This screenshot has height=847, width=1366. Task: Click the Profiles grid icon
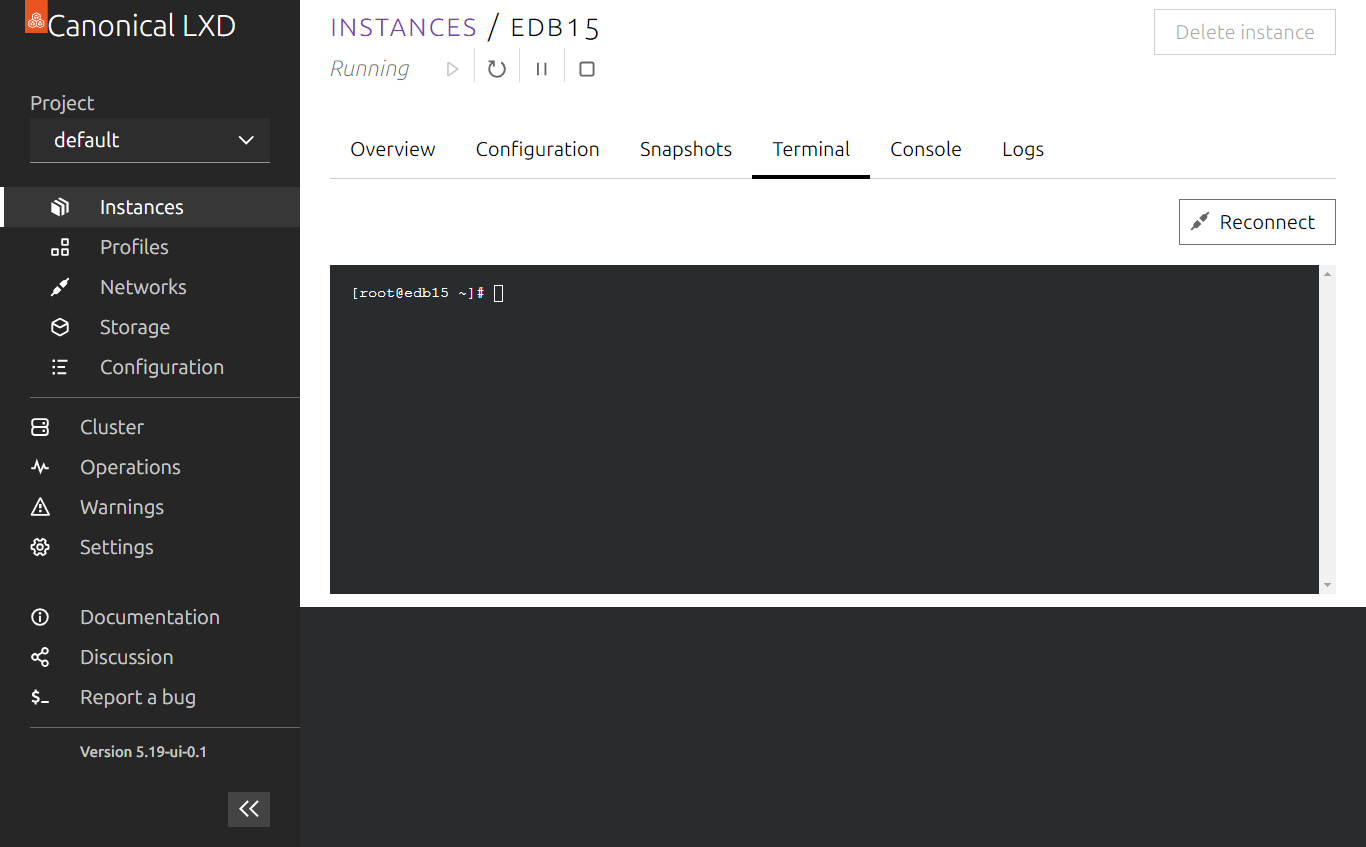pos(60,247)
